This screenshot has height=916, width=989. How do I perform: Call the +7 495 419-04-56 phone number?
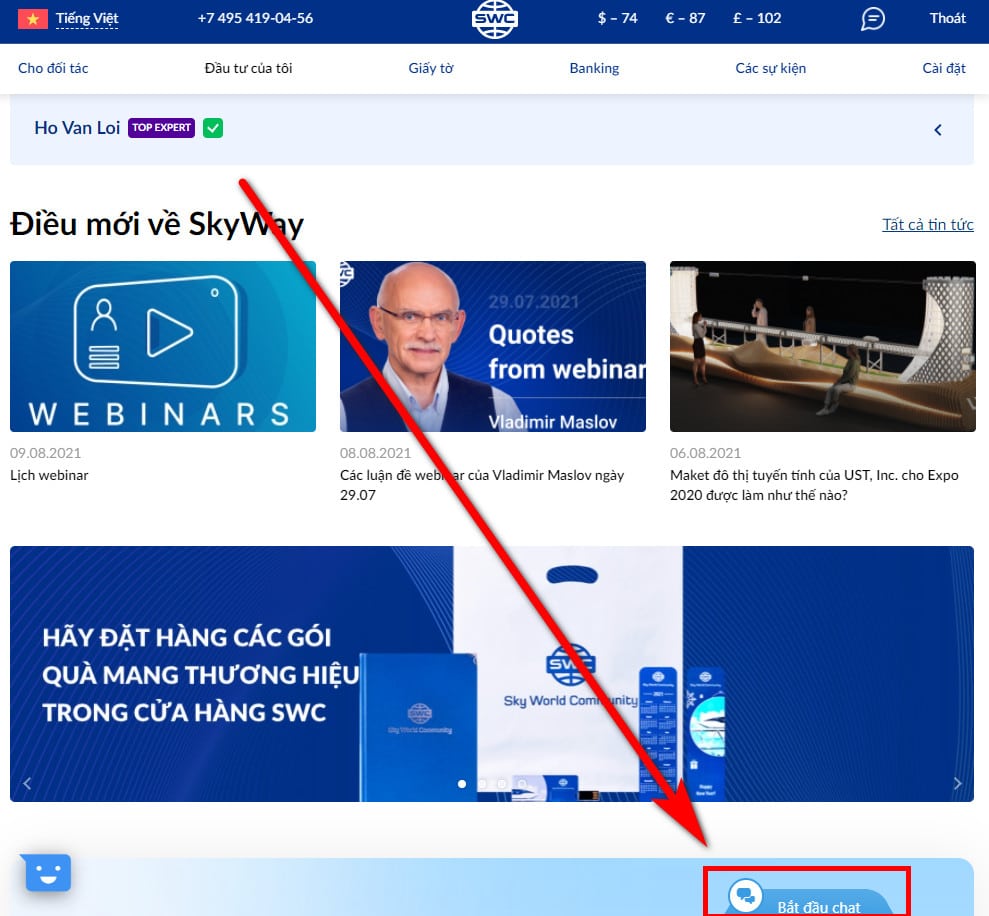pyautogui.click(x=255, y=18)
